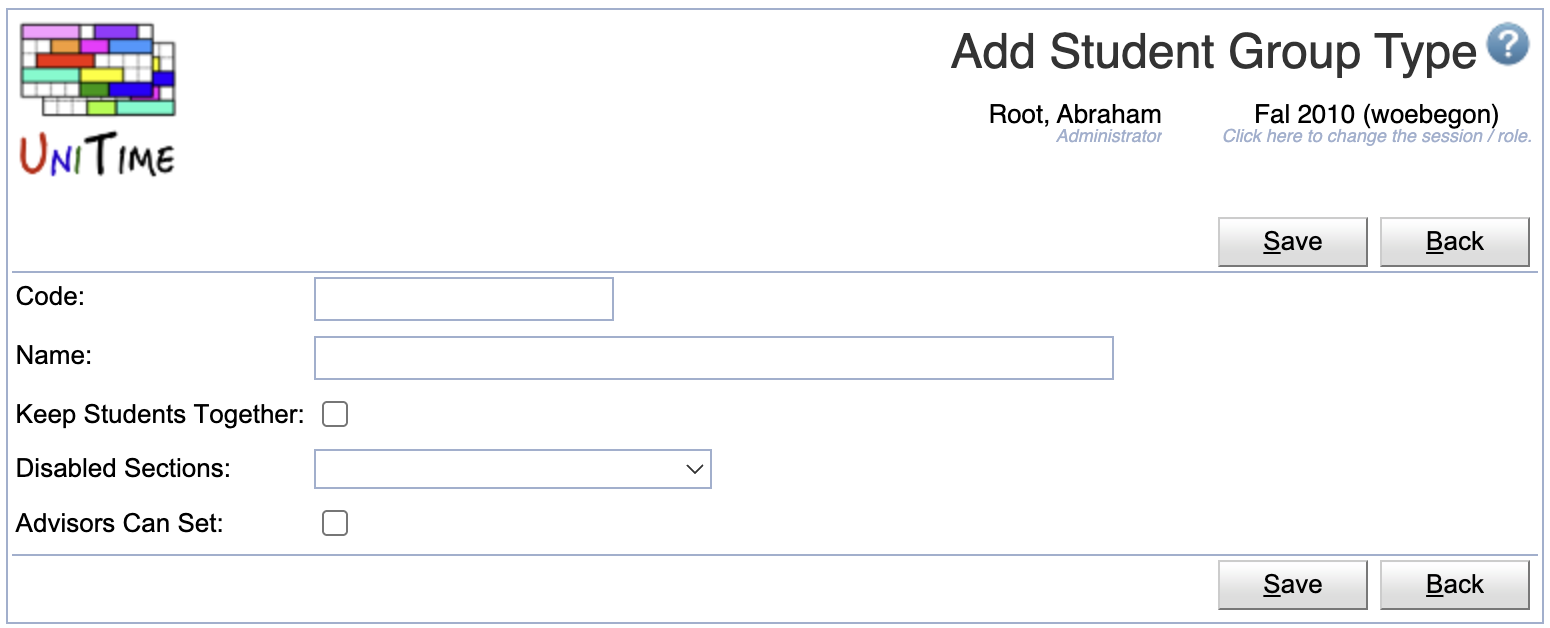Focus the Code text field

click(464, 299)
